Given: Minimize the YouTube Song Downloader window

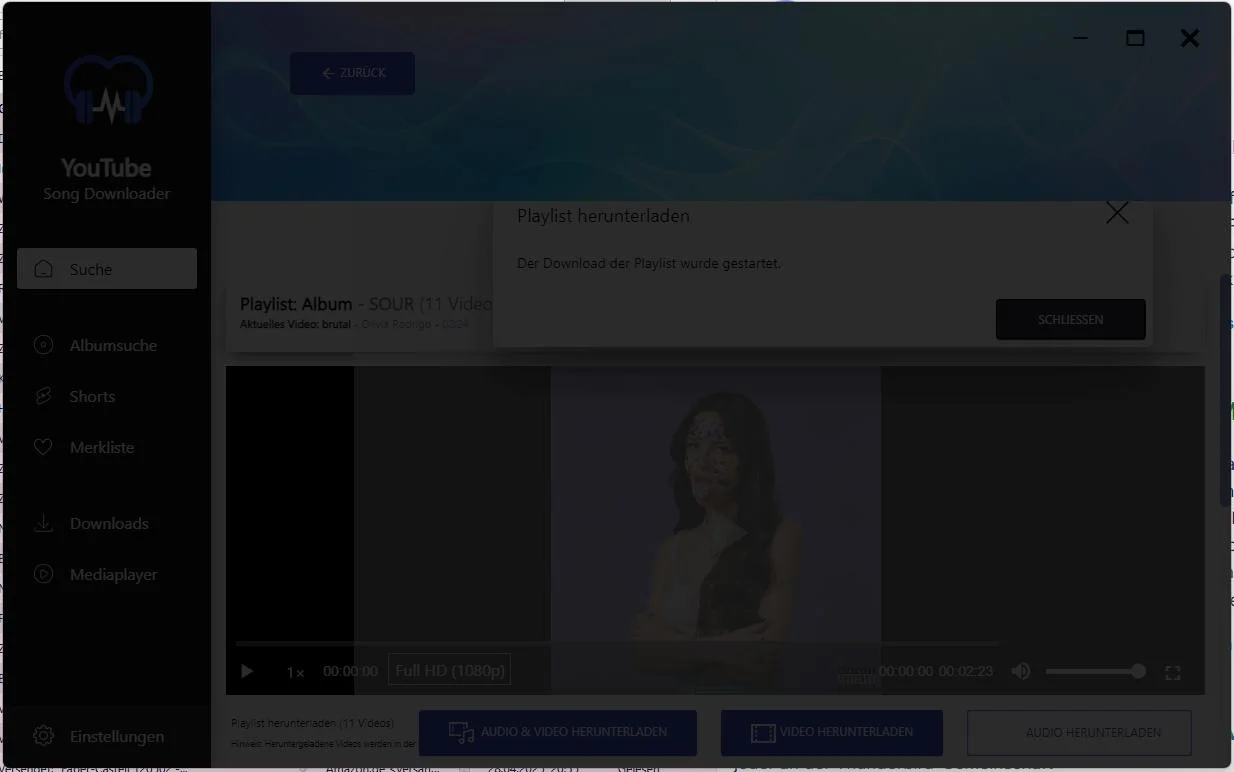Looking at the screenshot, I should pos(1080,39).
